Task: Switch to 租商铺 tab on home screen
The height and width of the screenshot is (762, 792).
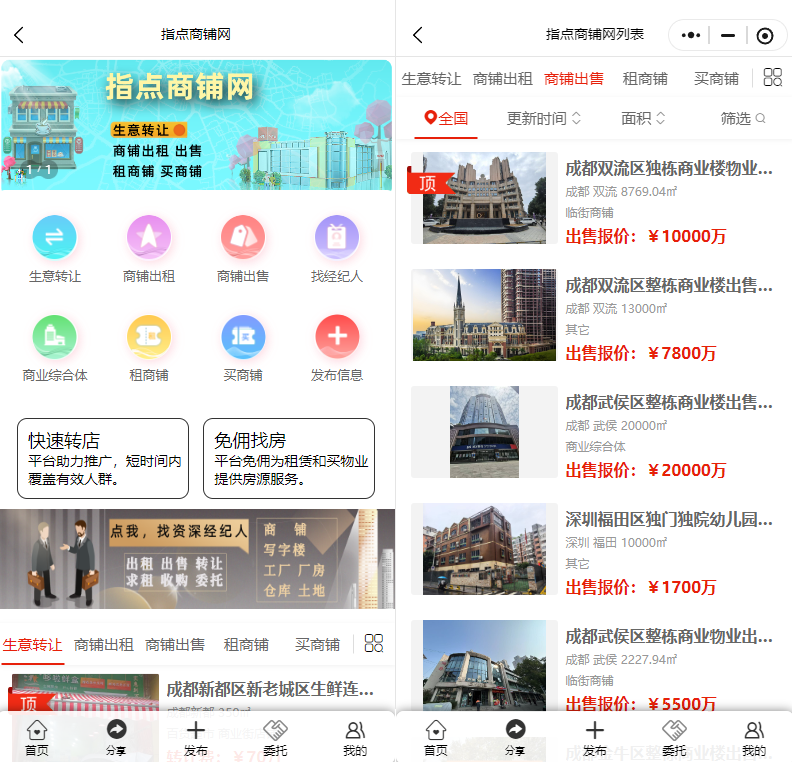Action: (246, 645)
